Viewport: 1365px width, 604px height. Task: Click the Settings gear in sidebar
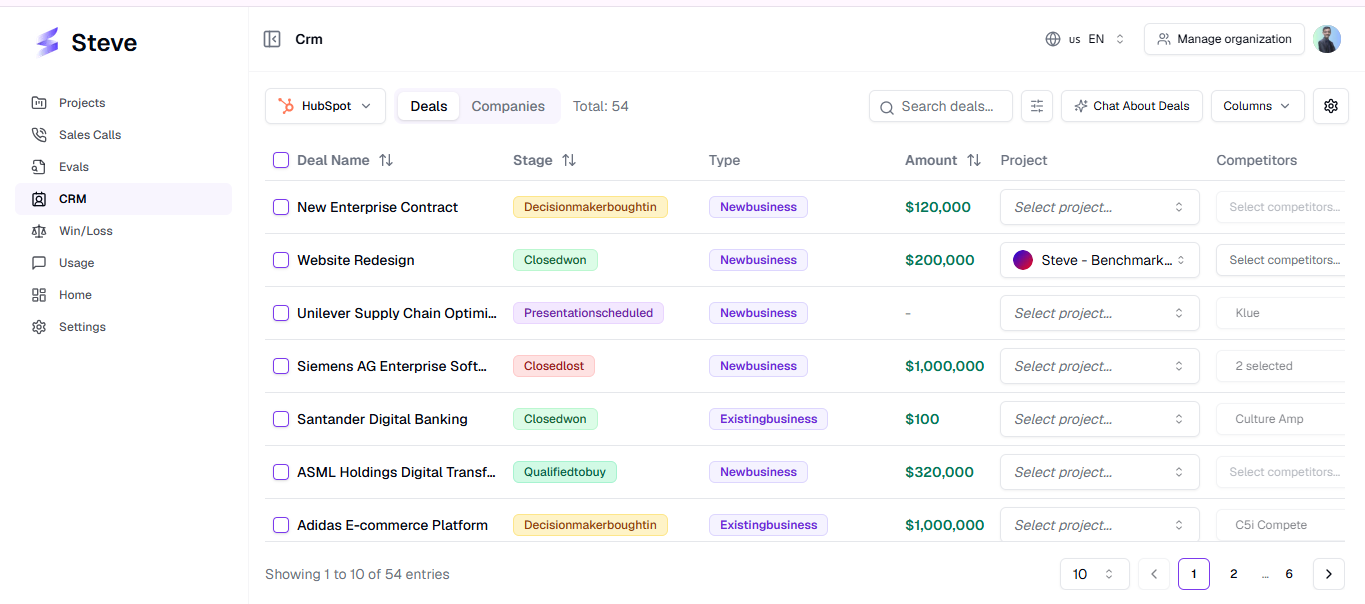pyautogui.click(x=39, y=327)
